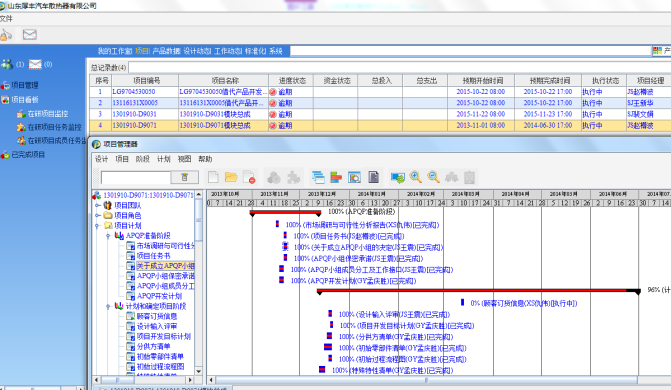The image size is (671, 390).
Task: Click the online users icon showing (1)
Action: (7, 64)
